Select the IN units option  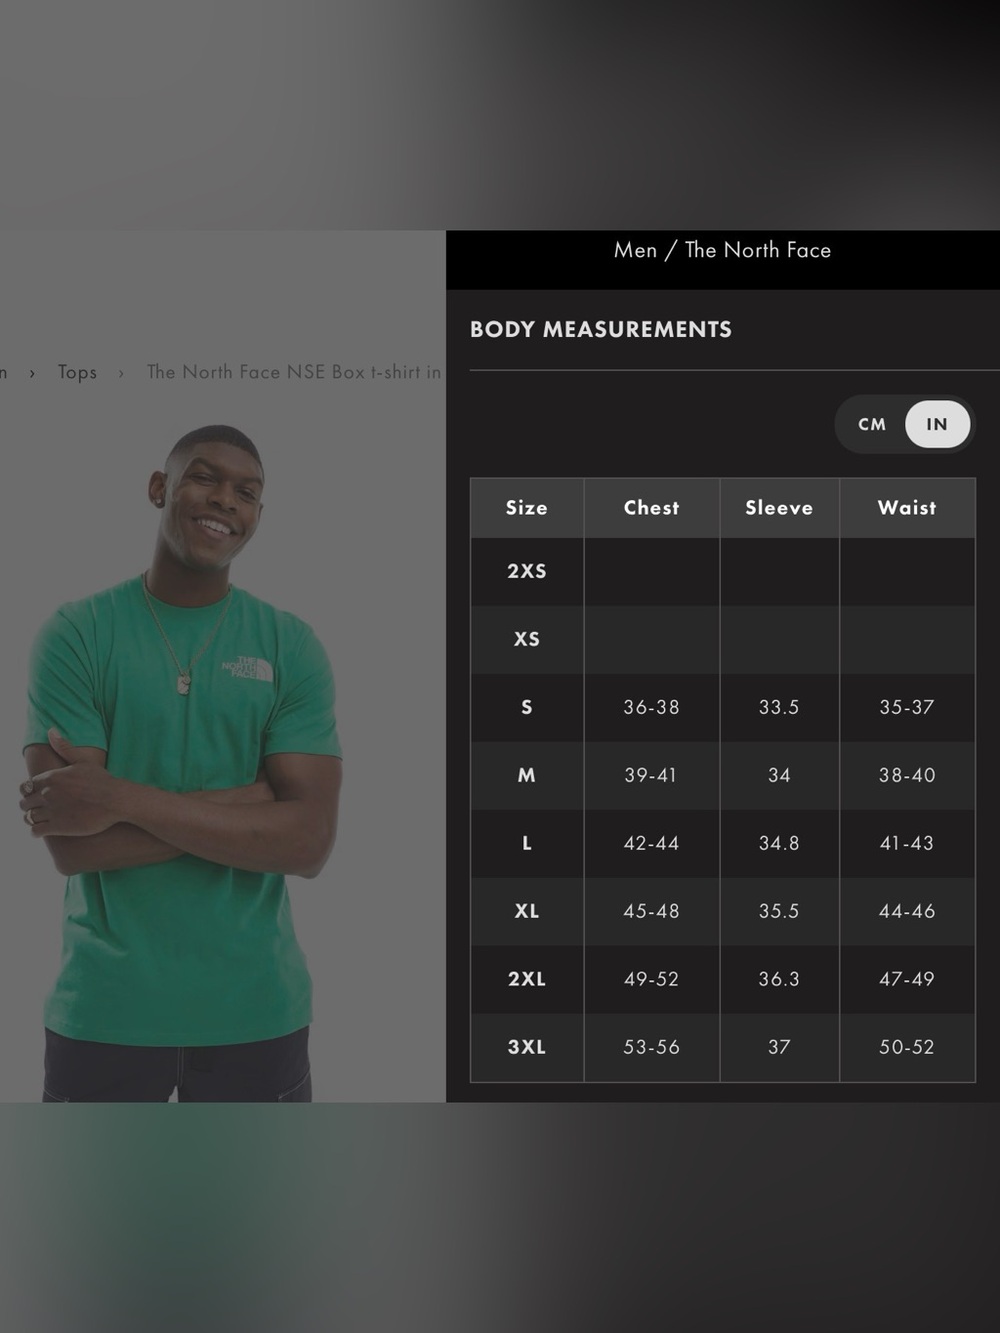[937, 424]
